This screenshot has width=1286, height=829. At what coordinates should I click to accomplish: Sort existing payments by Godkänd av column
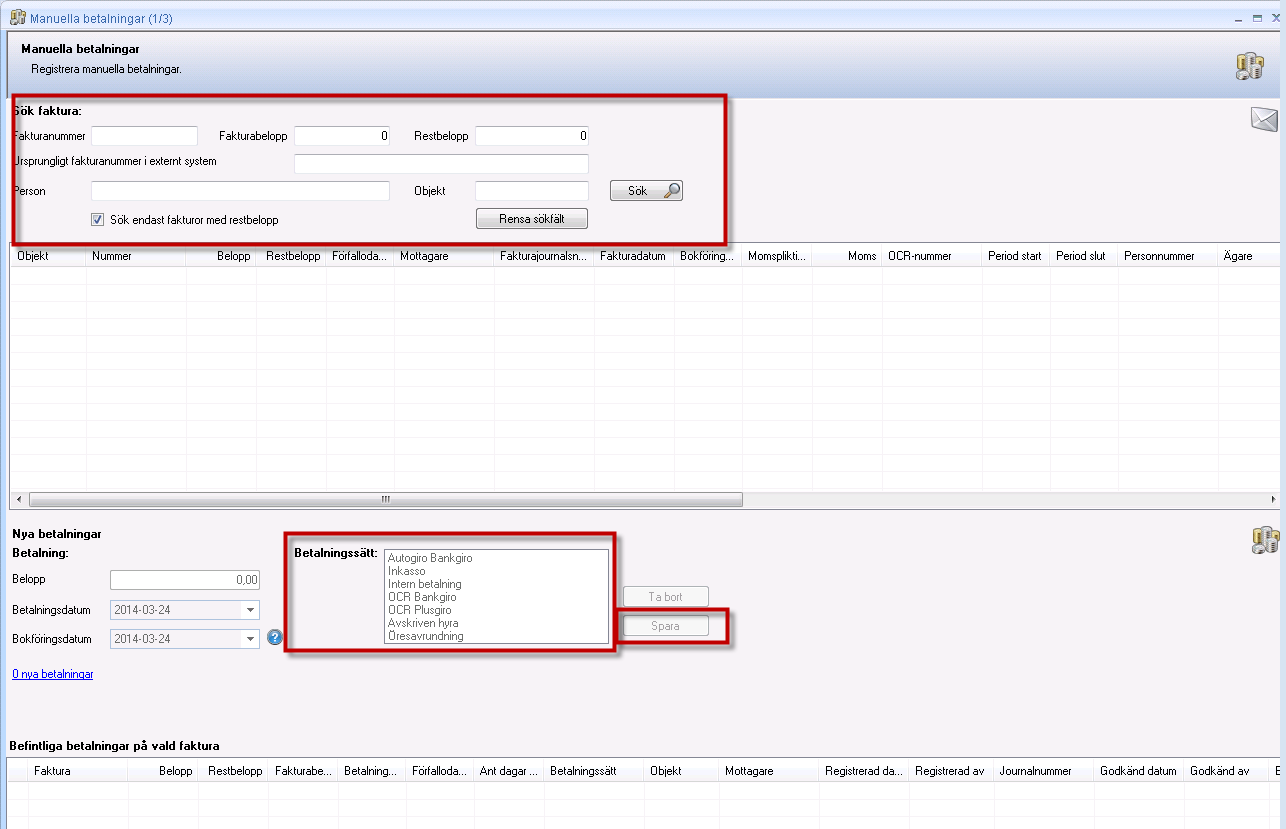(1226, 771)
